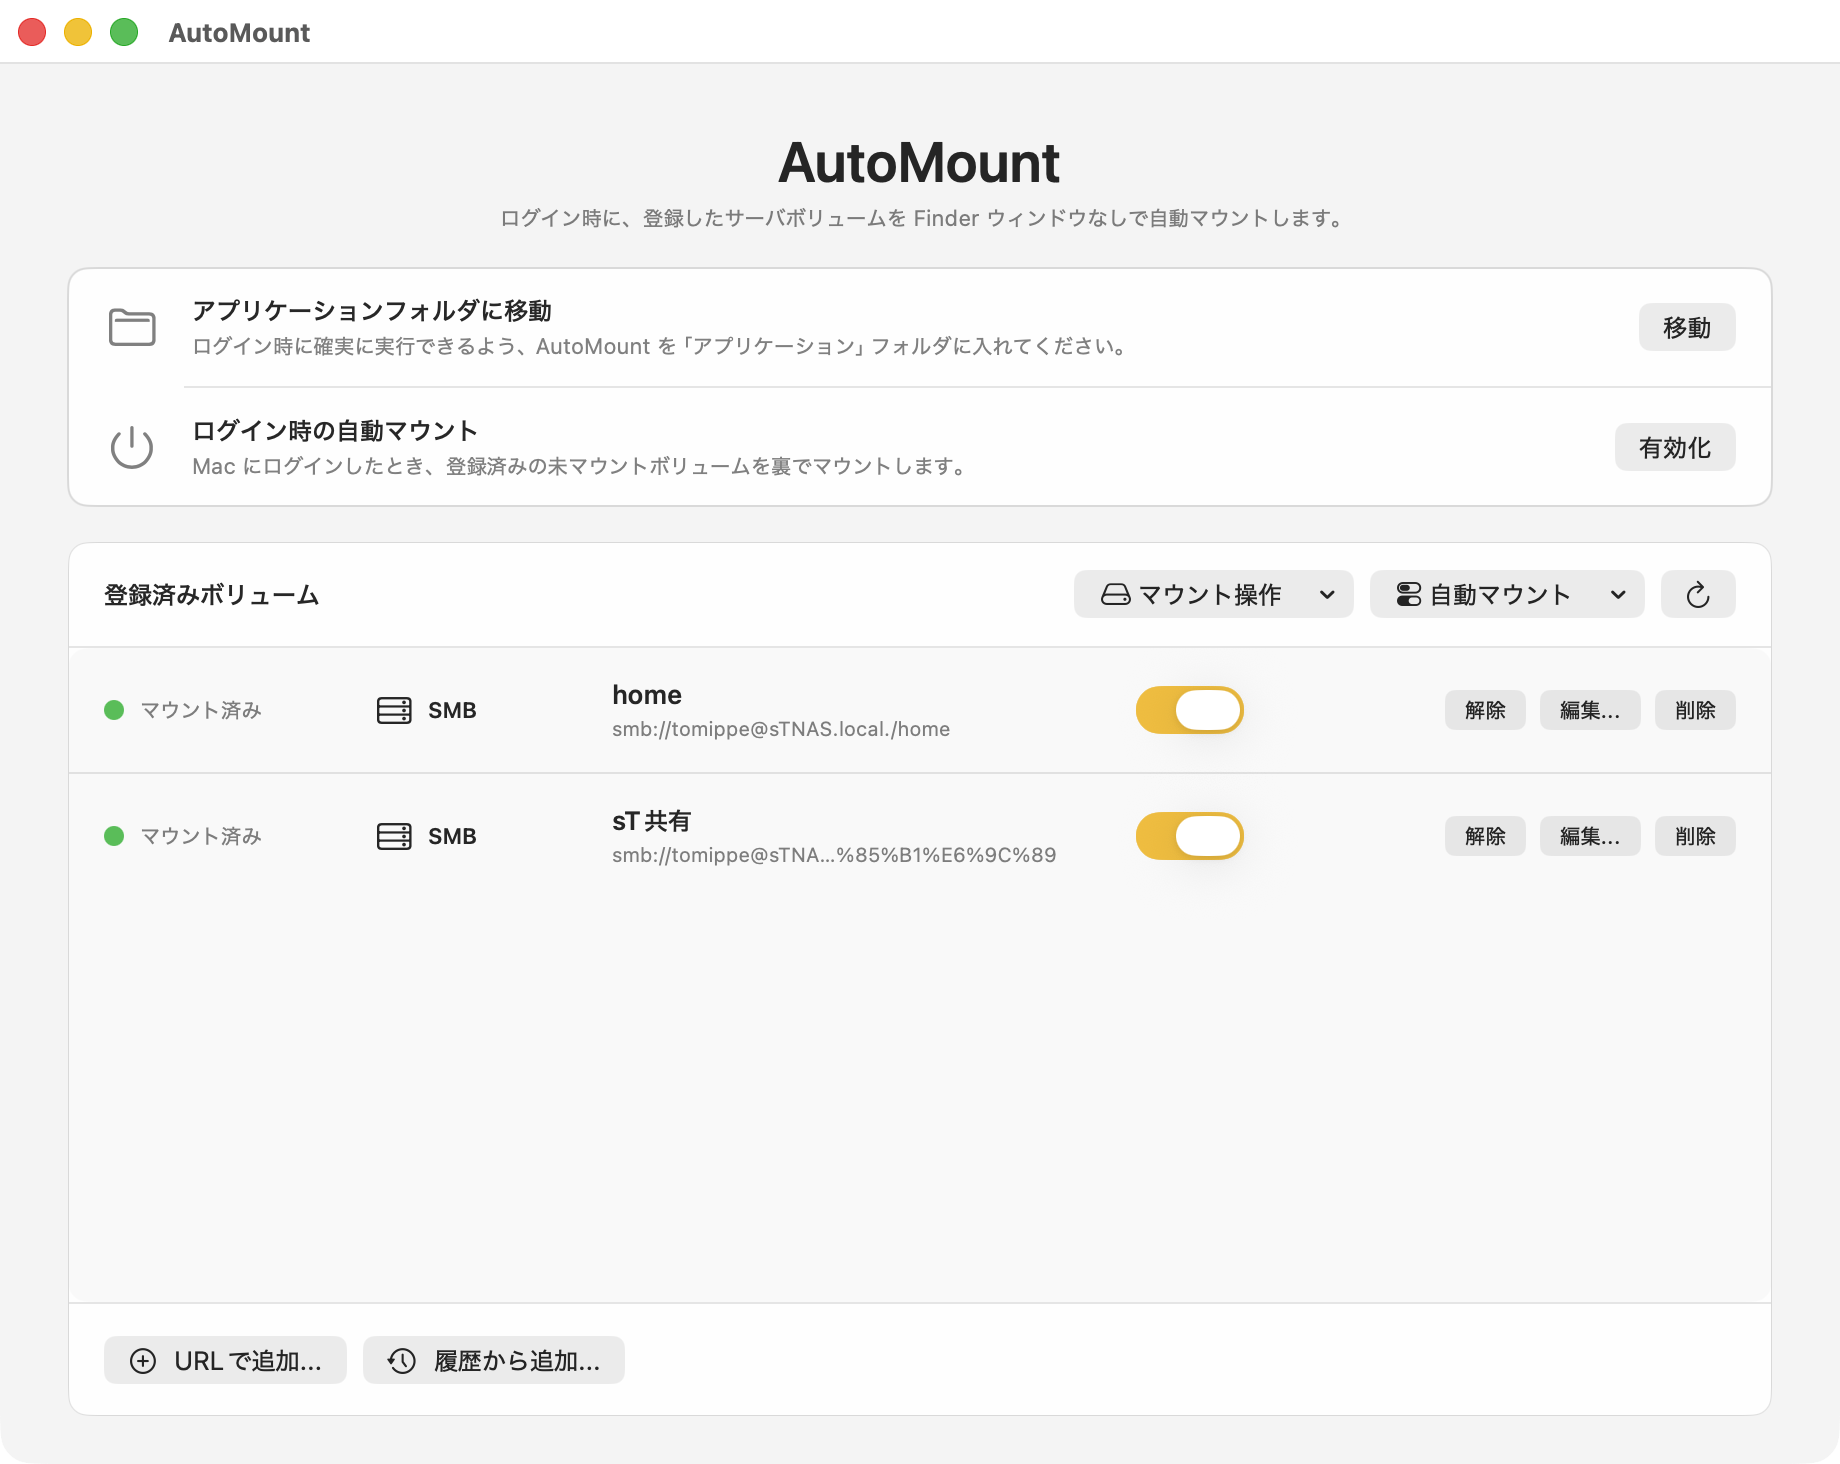Click the 移動 button
Viewport: 1840px width, 1464px height.
(1687, 327)
